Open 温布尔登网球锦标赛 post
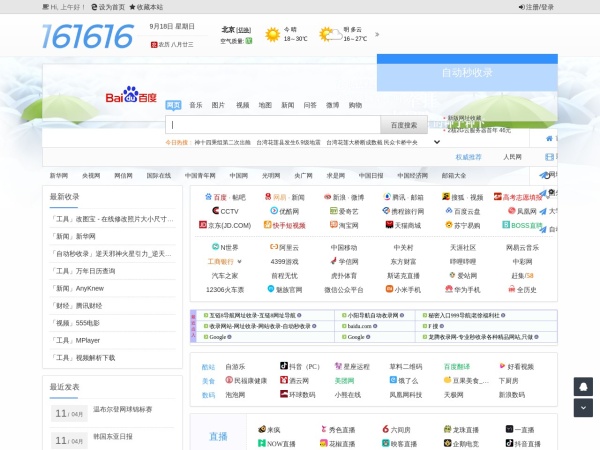Image resolution: width=600 pixels, height=450 pixels. click(x=122, y=409)
